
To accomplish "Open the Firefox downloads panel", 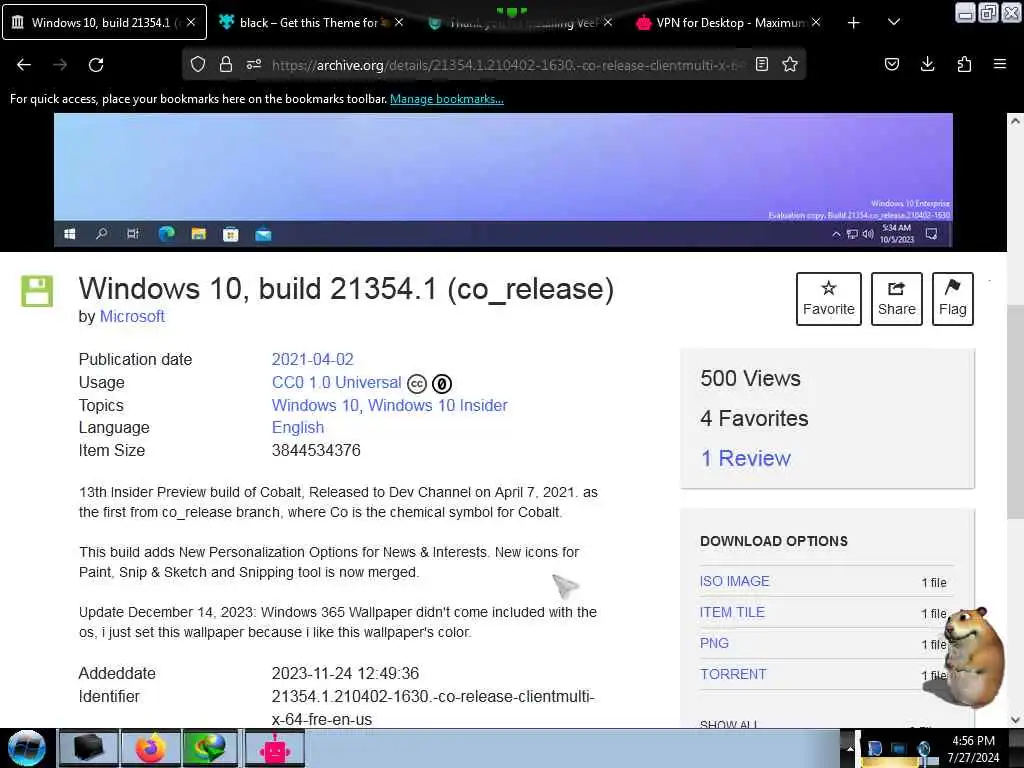I will pos(927,64).
